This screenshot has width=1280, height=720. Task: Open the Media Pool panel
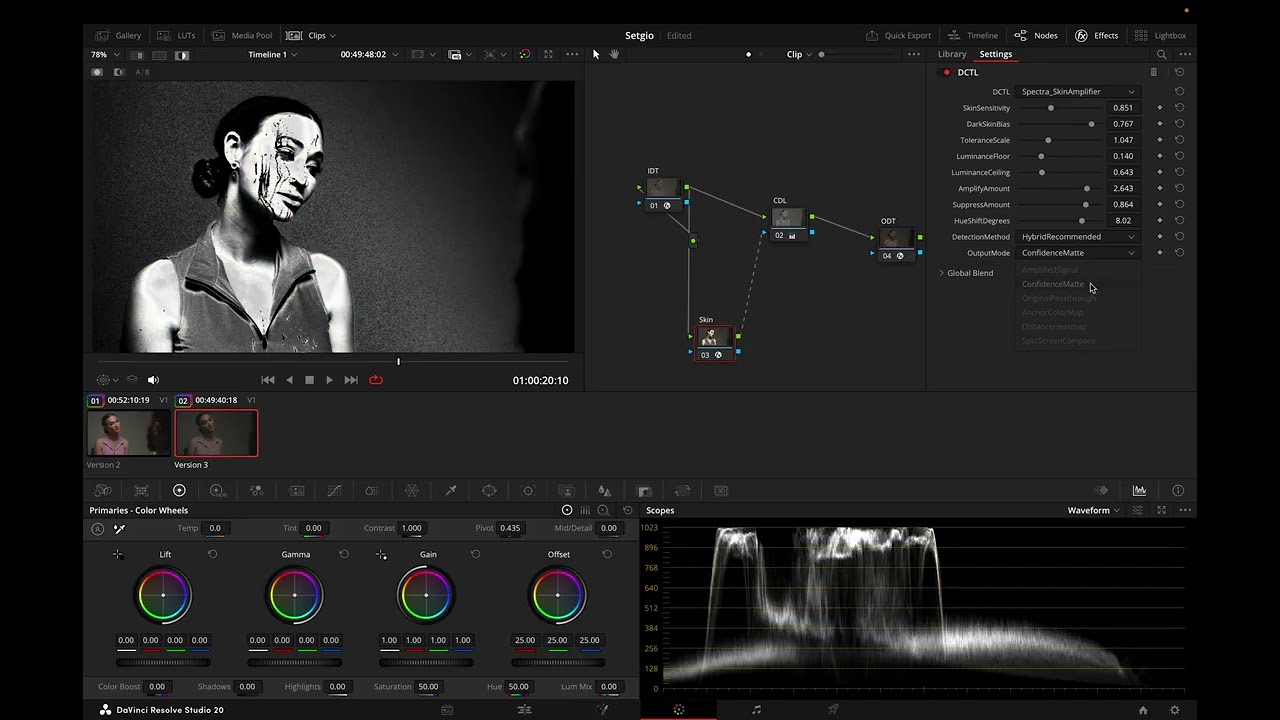pos(241,35)
